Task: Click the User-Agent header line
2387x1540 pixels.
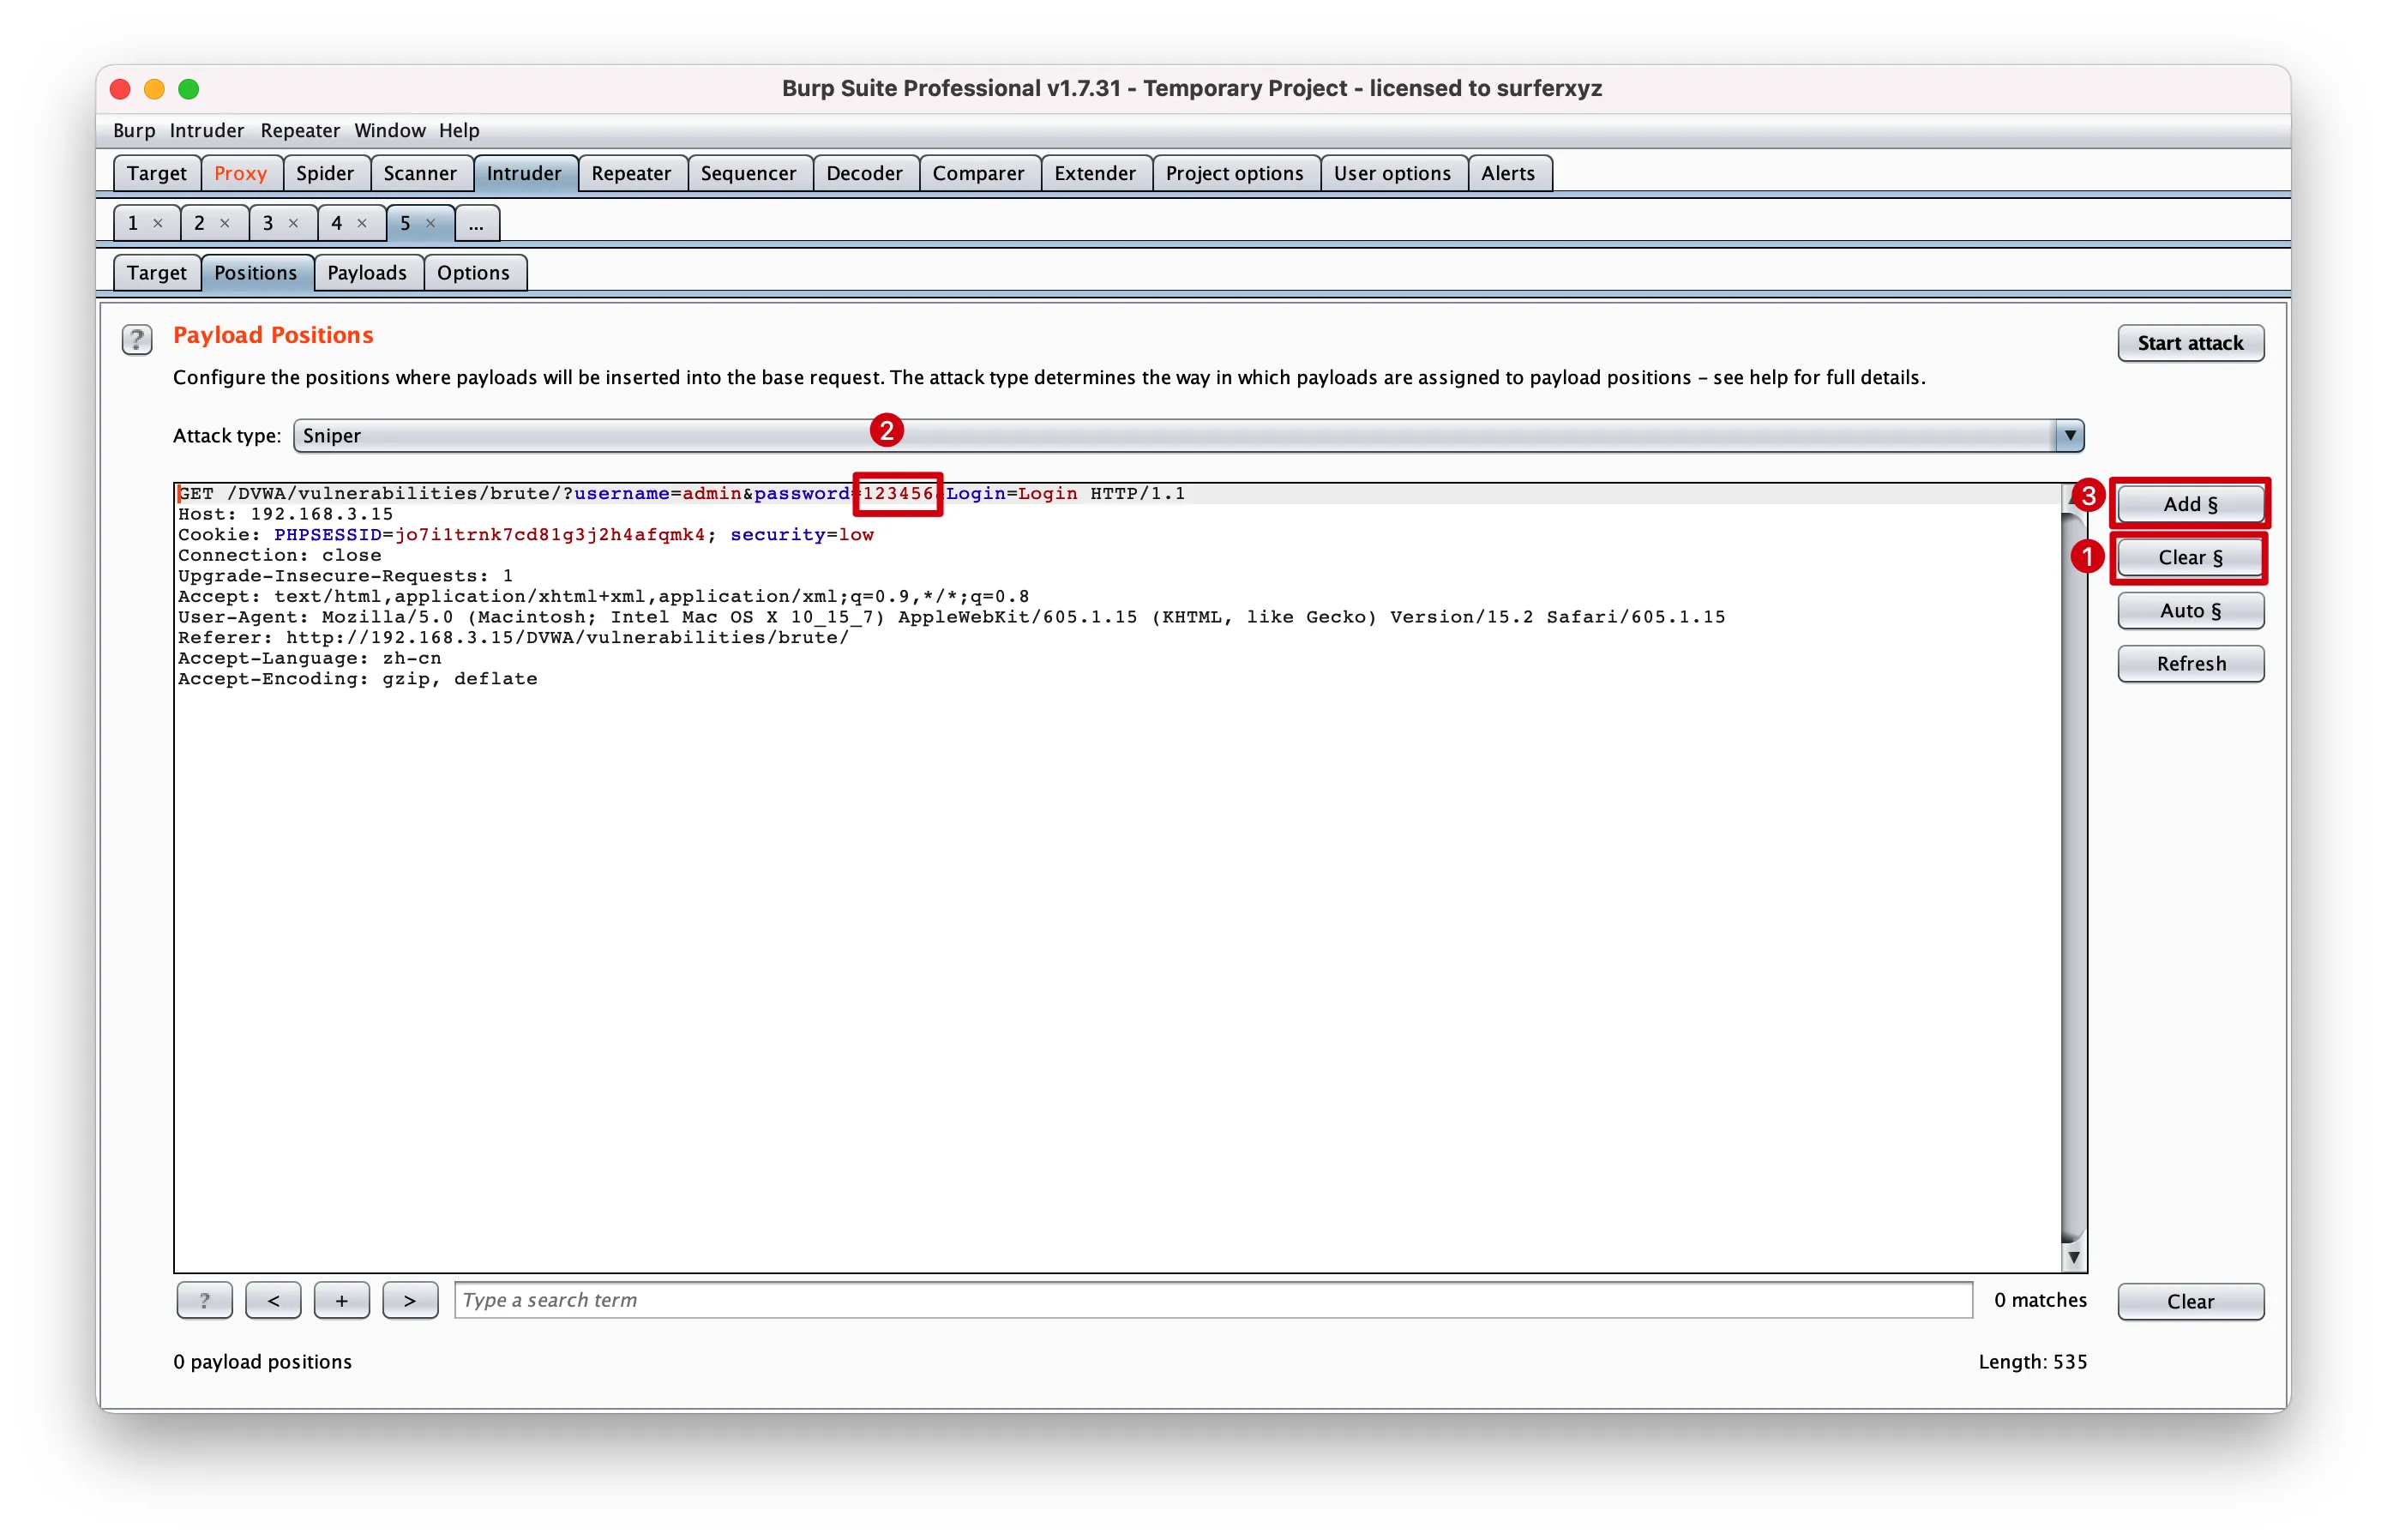Action: click(x=952, y=617)
